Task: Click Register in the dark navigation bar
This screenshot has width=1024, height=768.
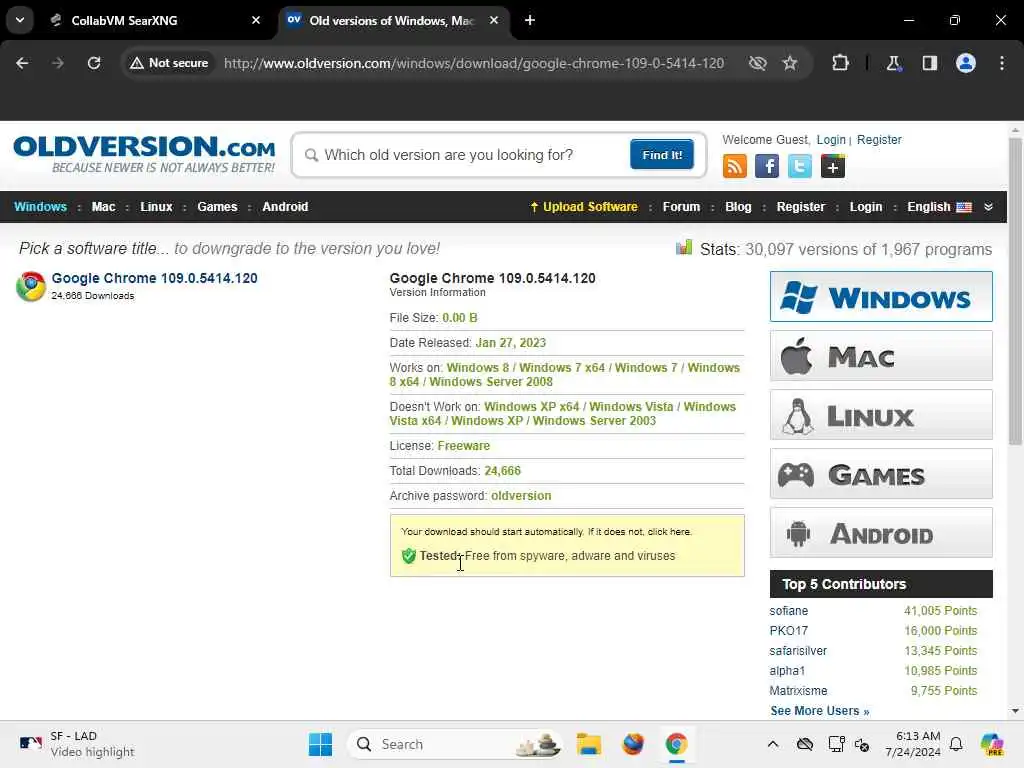Action: pos(801,206)
